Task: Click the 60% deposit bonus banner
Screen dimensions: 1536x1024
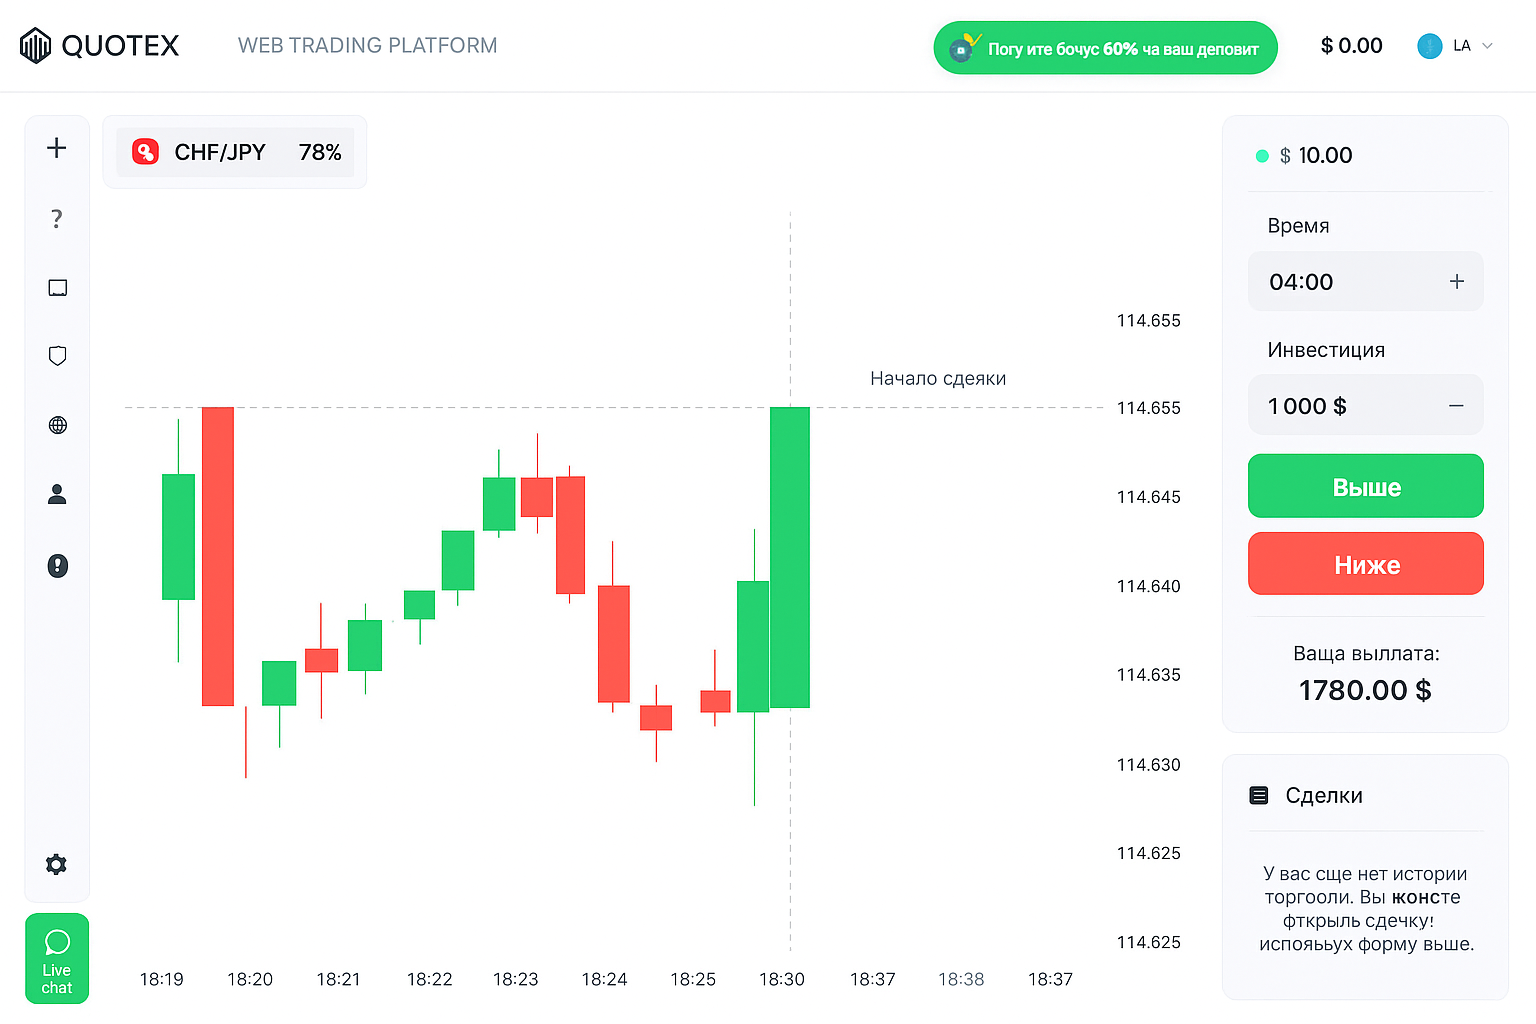Action: [x=1105, y=48]
